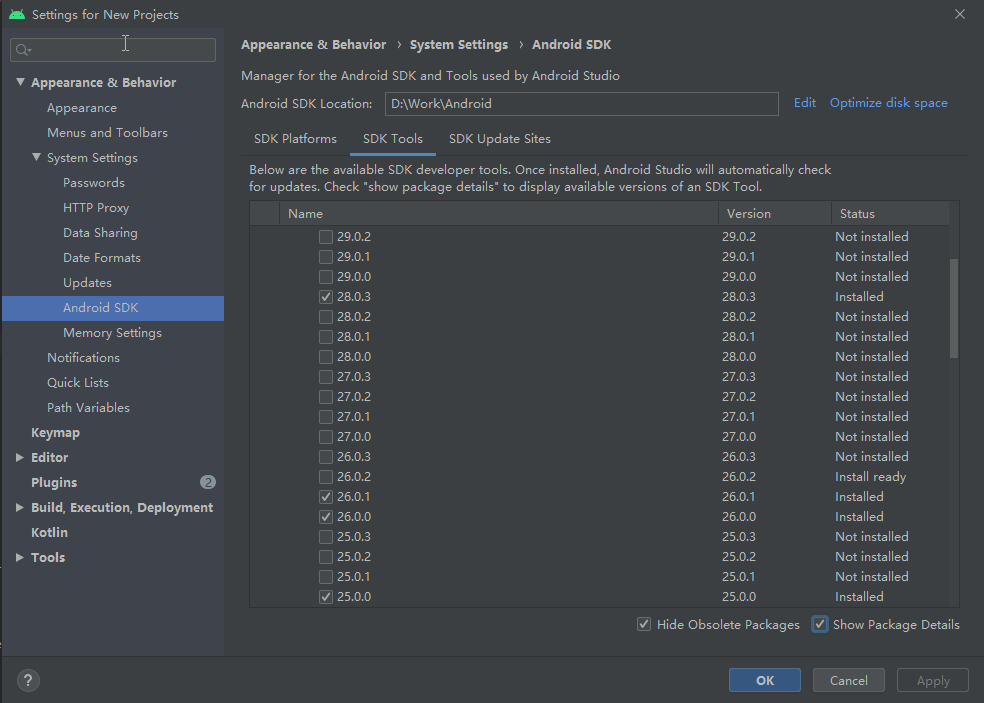Open Notifications settings
Image resolution: width=984 pixels, height=703 pixels.
pyautogui.click(x=83, y=358)
